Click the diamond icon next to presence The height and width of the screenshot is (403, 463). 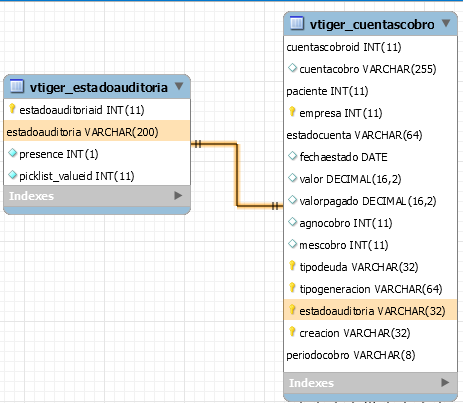pos(12,153)
